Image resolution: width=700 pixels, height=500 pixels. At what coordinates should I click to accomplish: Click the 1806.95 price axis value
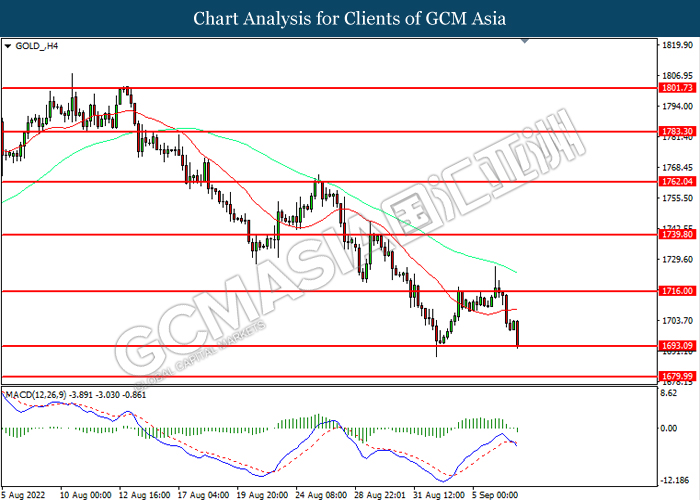click(x=678, y=75)
